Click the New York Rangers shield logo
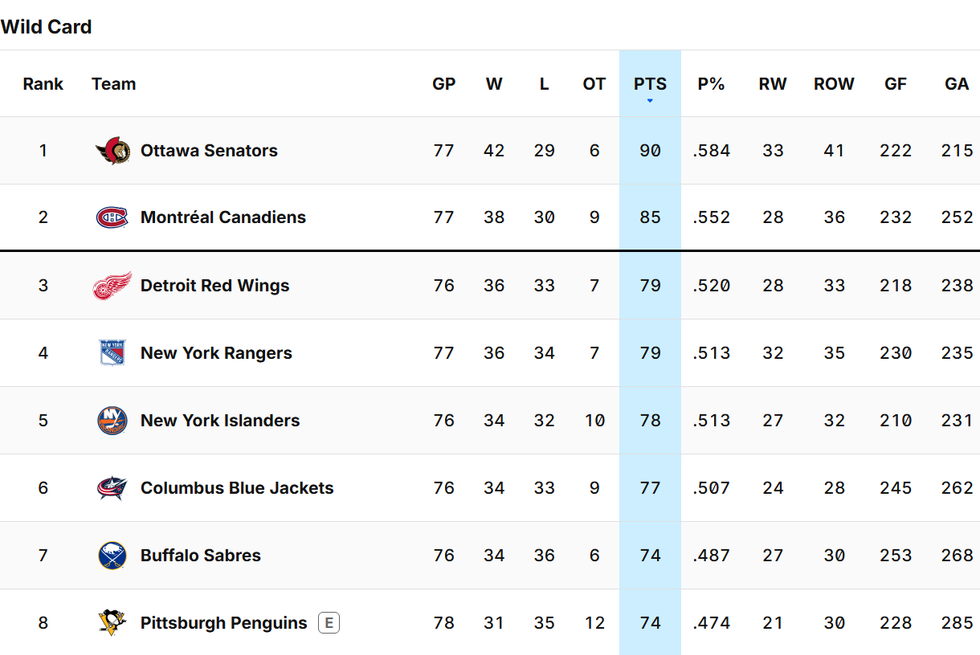 click(x=113, y=352)
